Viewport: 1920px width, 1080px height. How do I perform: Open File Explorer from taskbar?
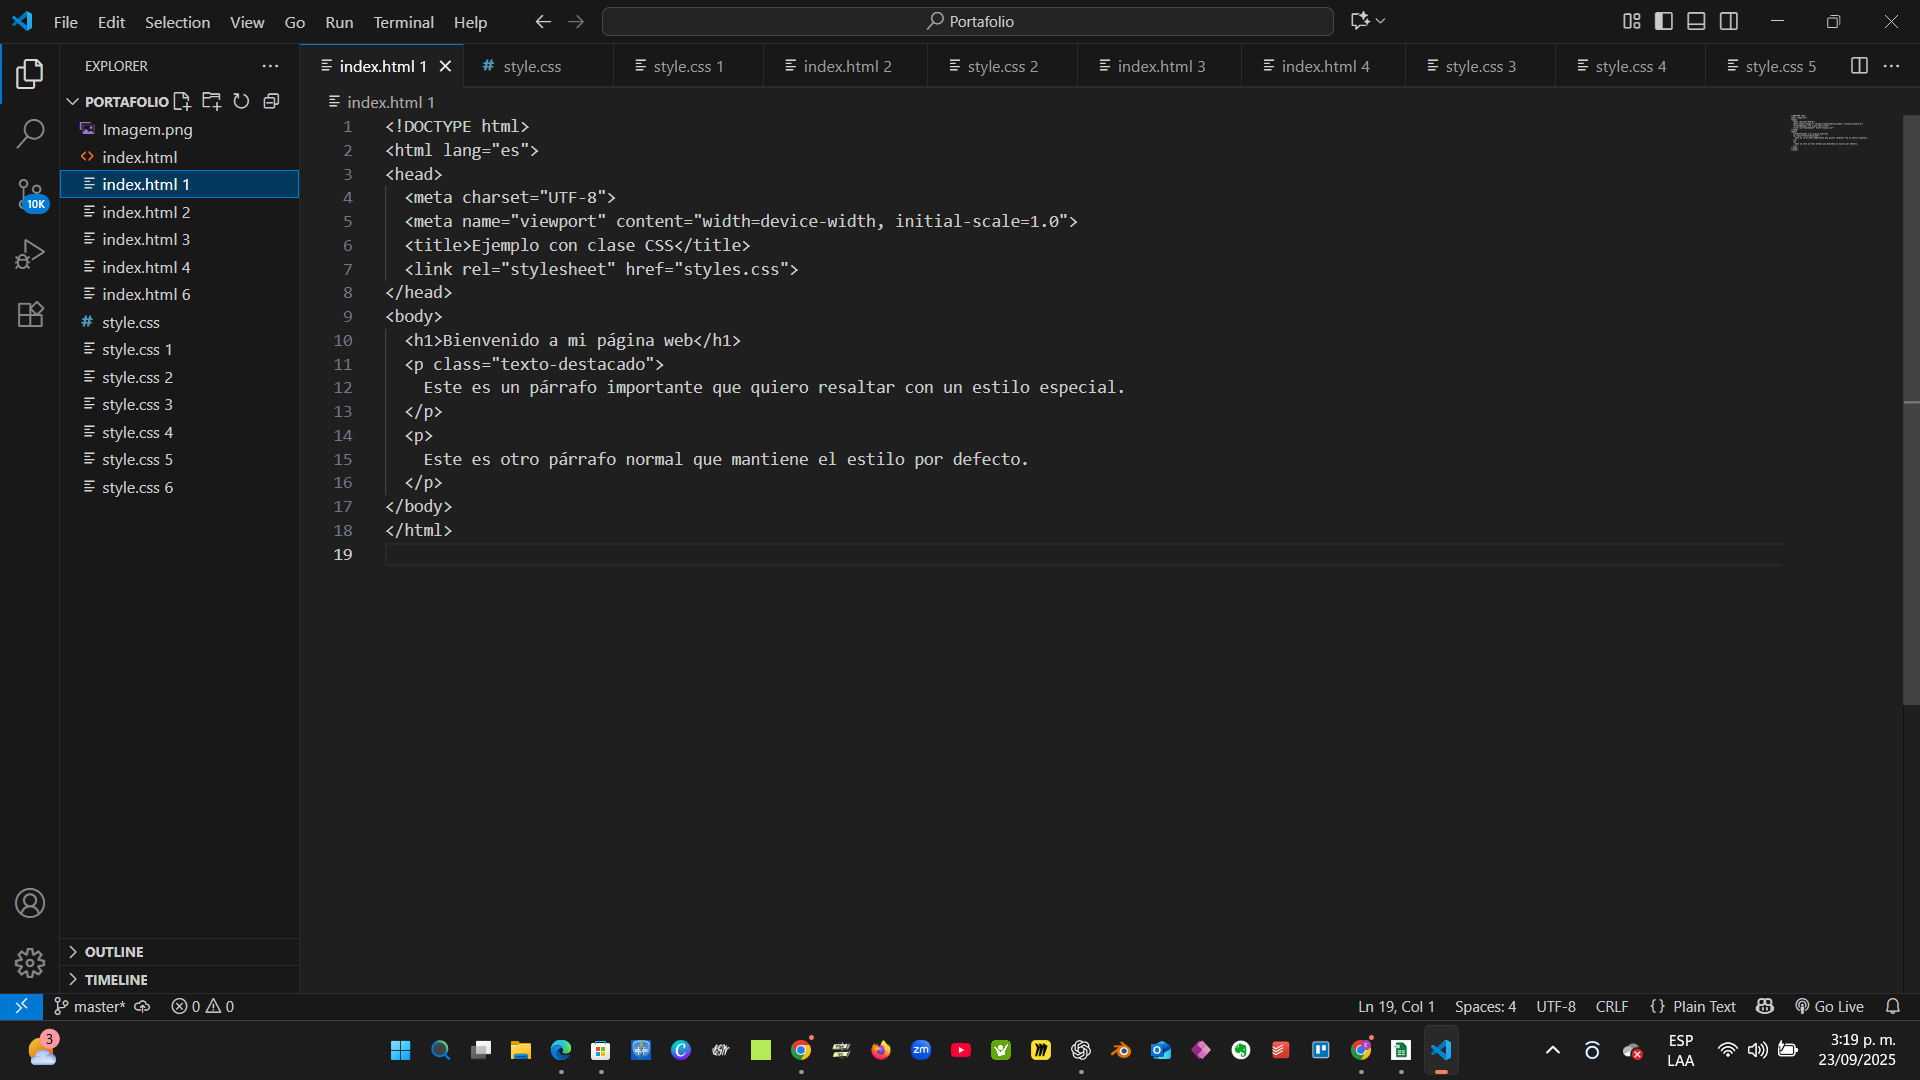pos(521,1050)
